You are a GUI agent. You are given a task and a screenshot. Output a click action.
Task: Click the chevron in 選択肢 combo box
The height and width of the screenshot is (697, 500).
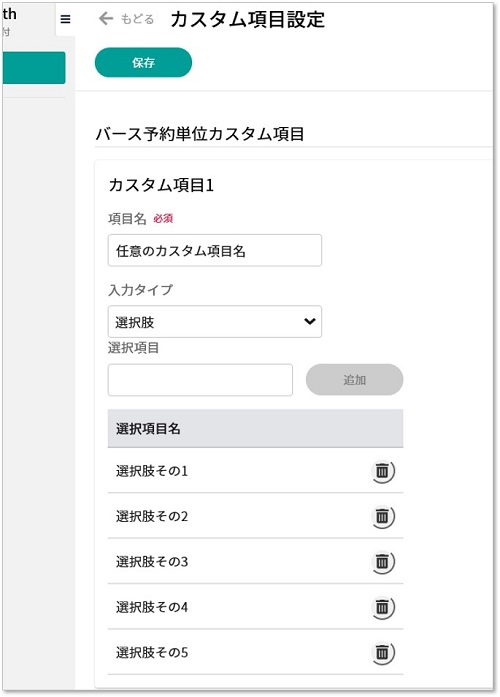coord(310,321)
